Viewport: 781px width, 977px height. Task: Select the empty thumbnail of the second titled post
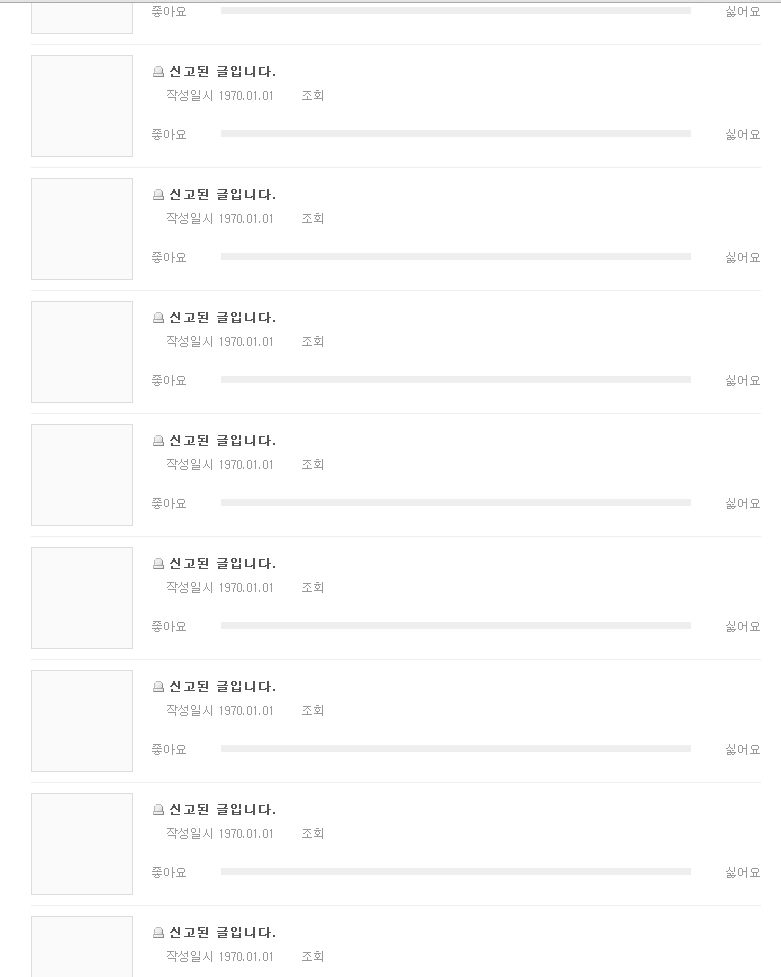point(82,229)
